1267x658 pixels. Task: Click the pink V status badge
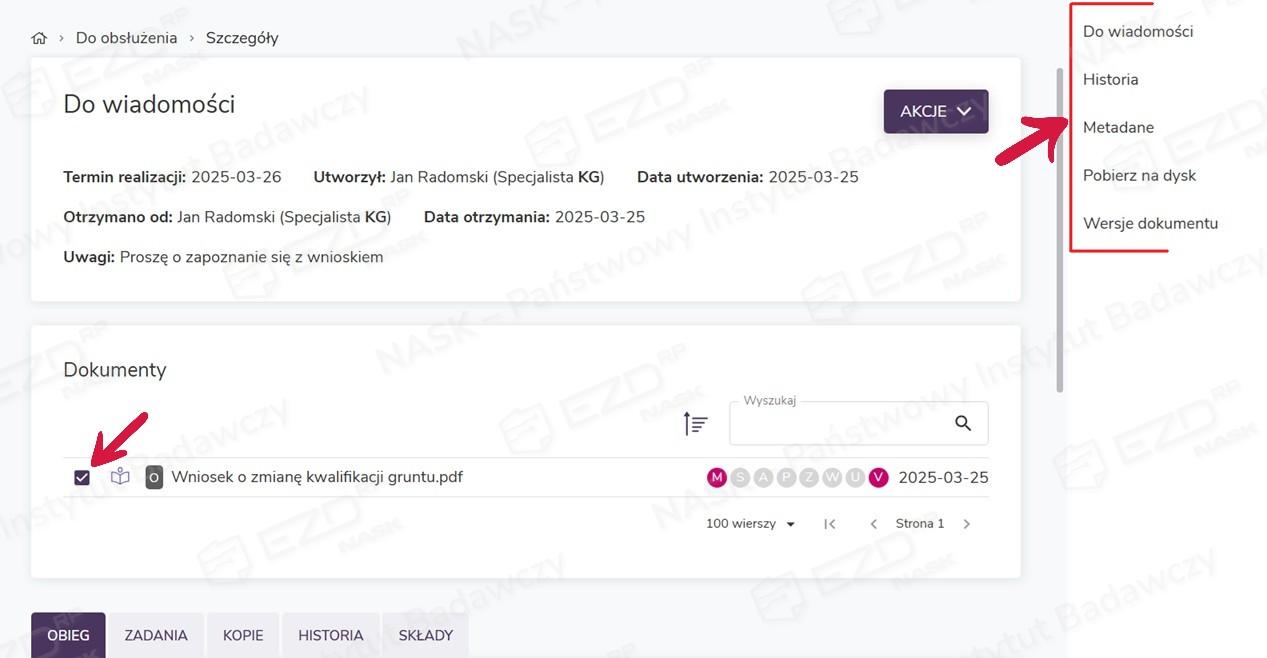pos(878,478)
